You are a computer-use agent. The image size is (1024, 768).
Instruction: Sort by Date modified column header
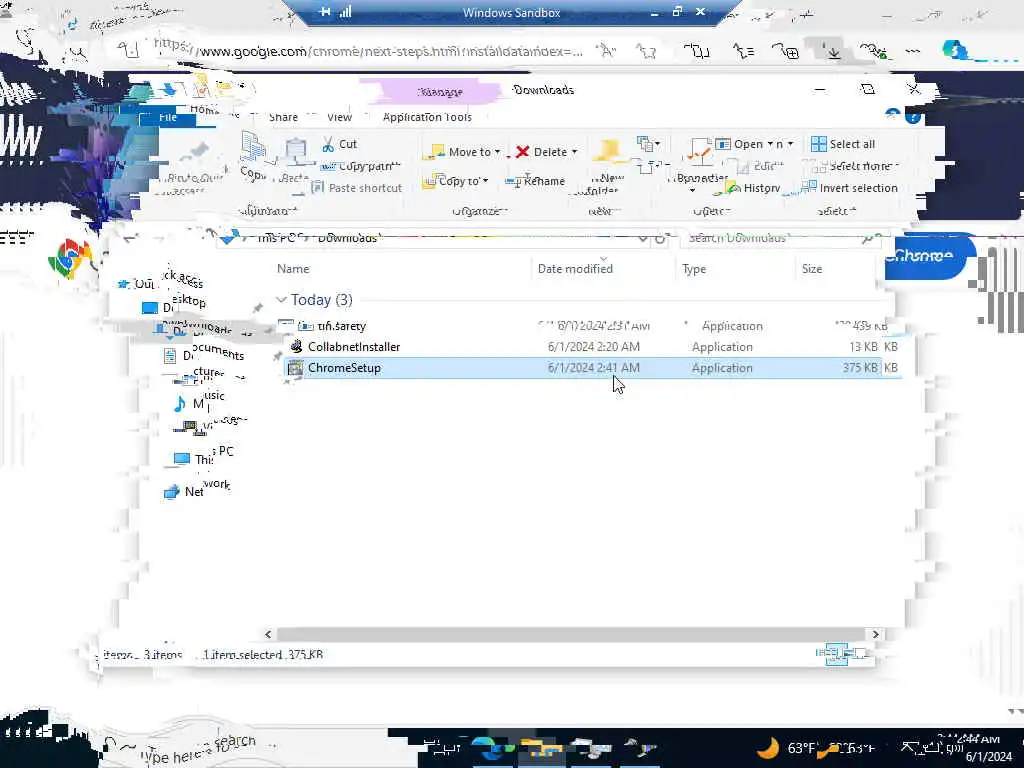point(575,268)
